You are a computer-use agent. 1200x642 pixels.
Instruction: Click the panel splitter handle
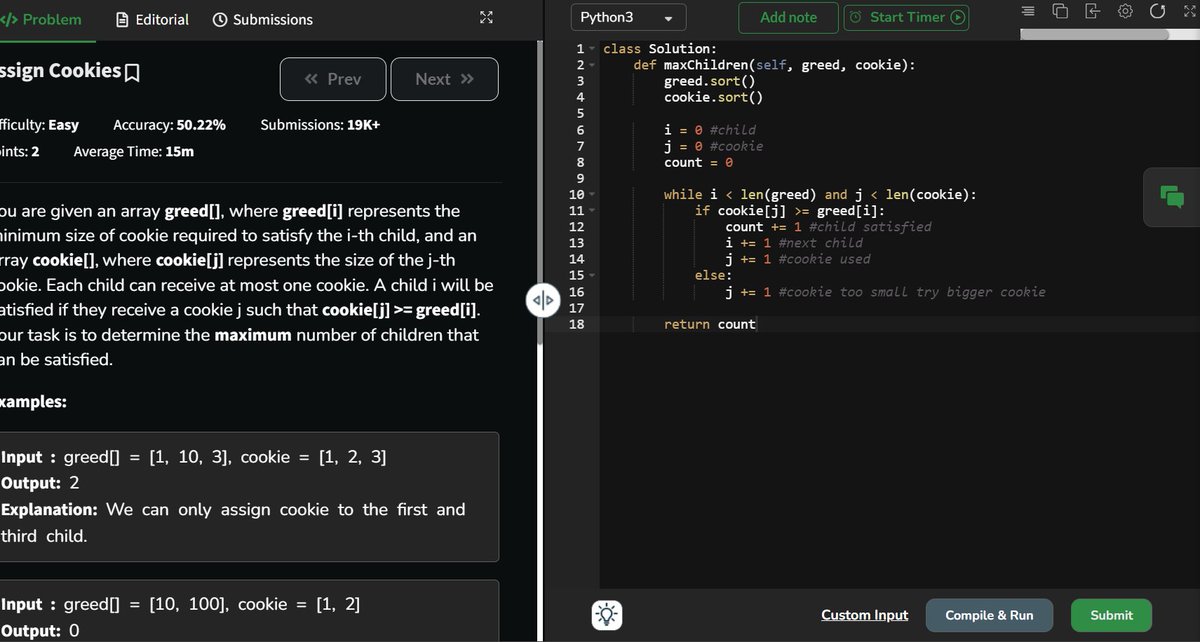tap(542, 300)
